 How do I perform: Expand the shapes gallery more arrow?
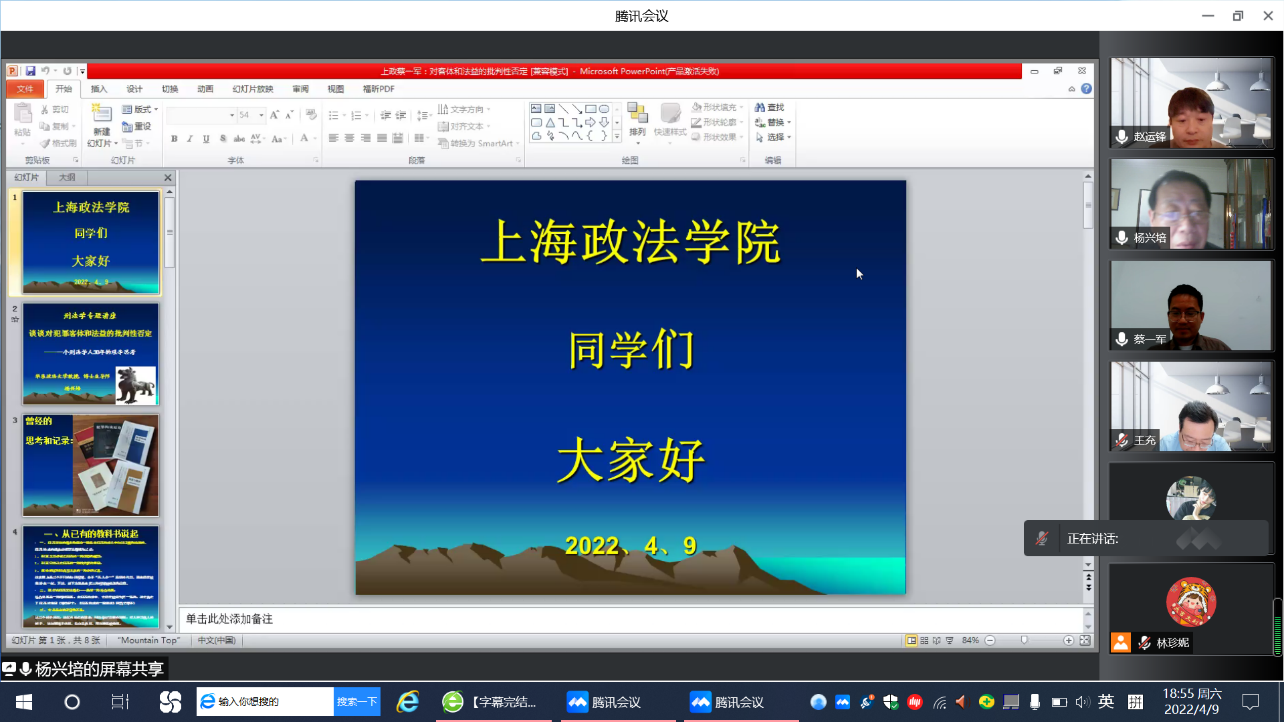(x=617, y=136)
